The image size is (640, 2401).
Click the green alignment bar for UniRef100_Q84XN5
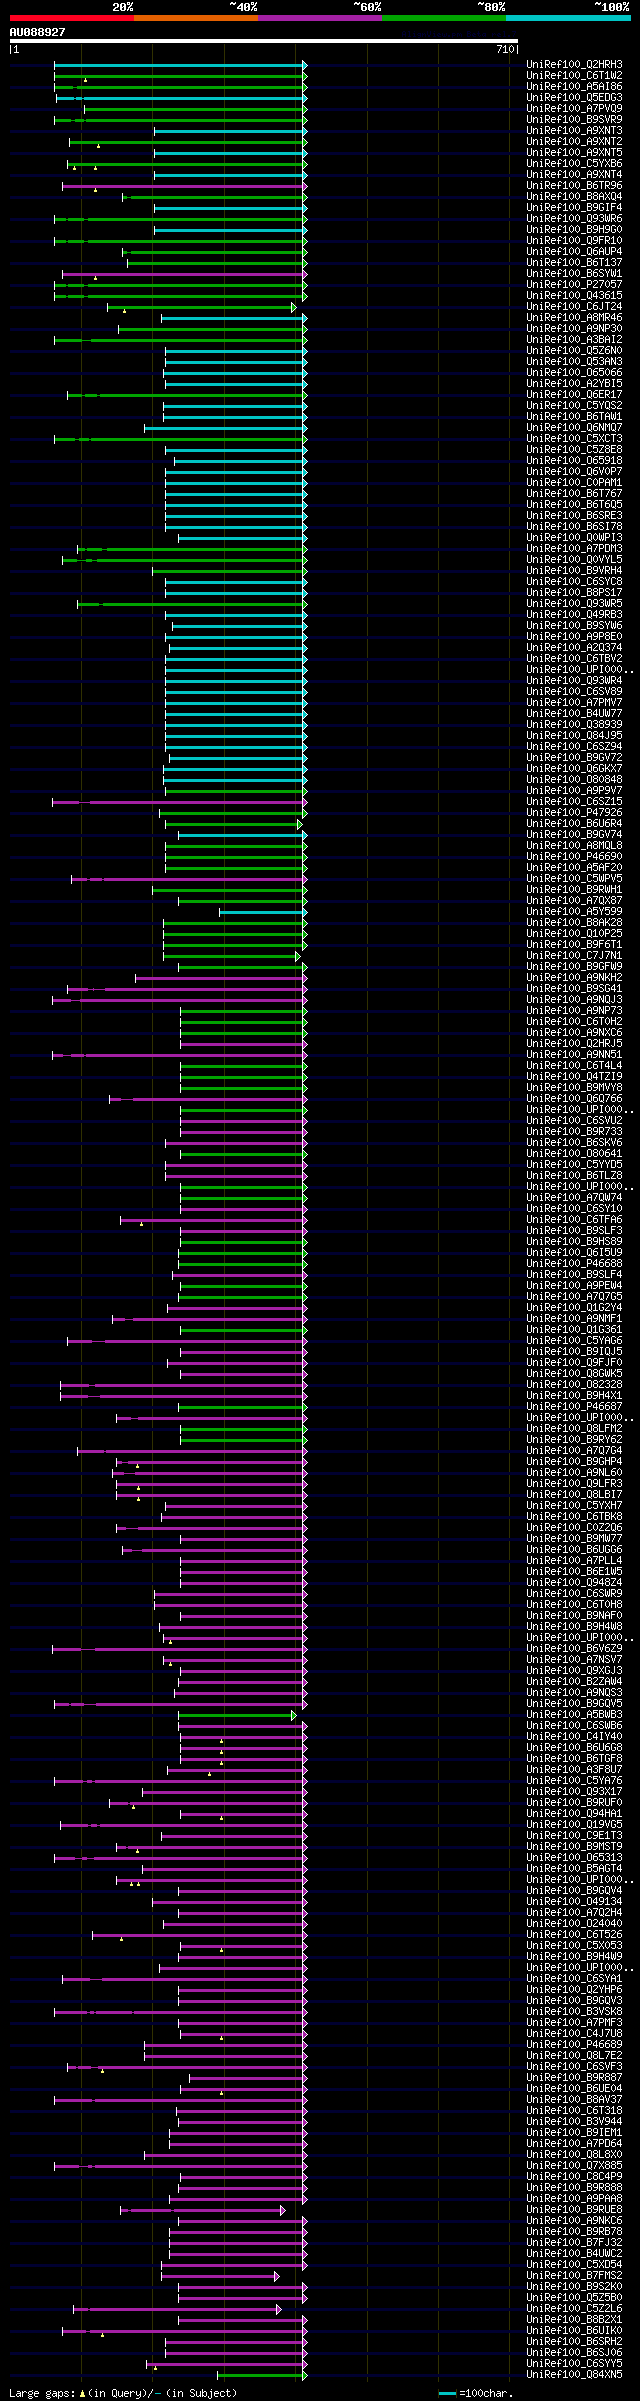(x=261, y=2375)
